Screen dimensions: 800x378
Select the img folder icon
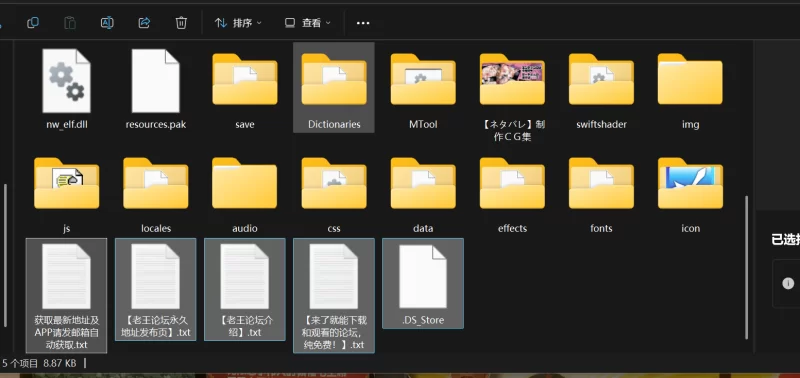coord(690,80)
